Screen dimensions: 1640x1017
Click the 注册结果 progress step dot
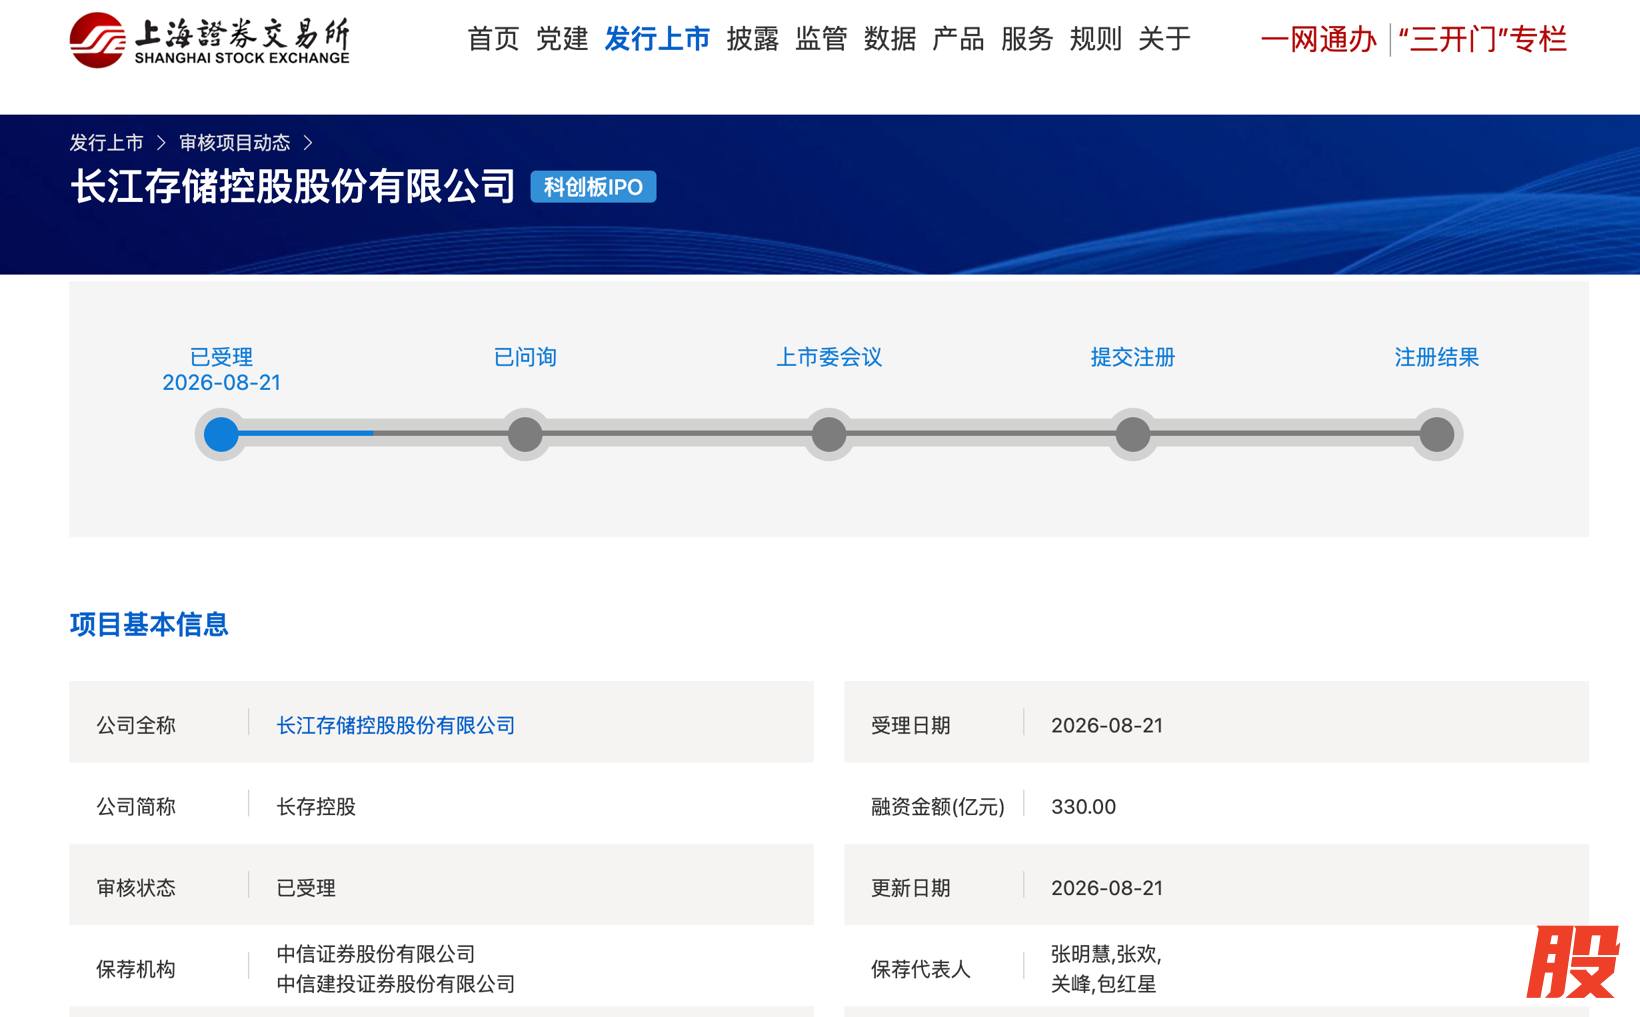[x=1437, y=434]
